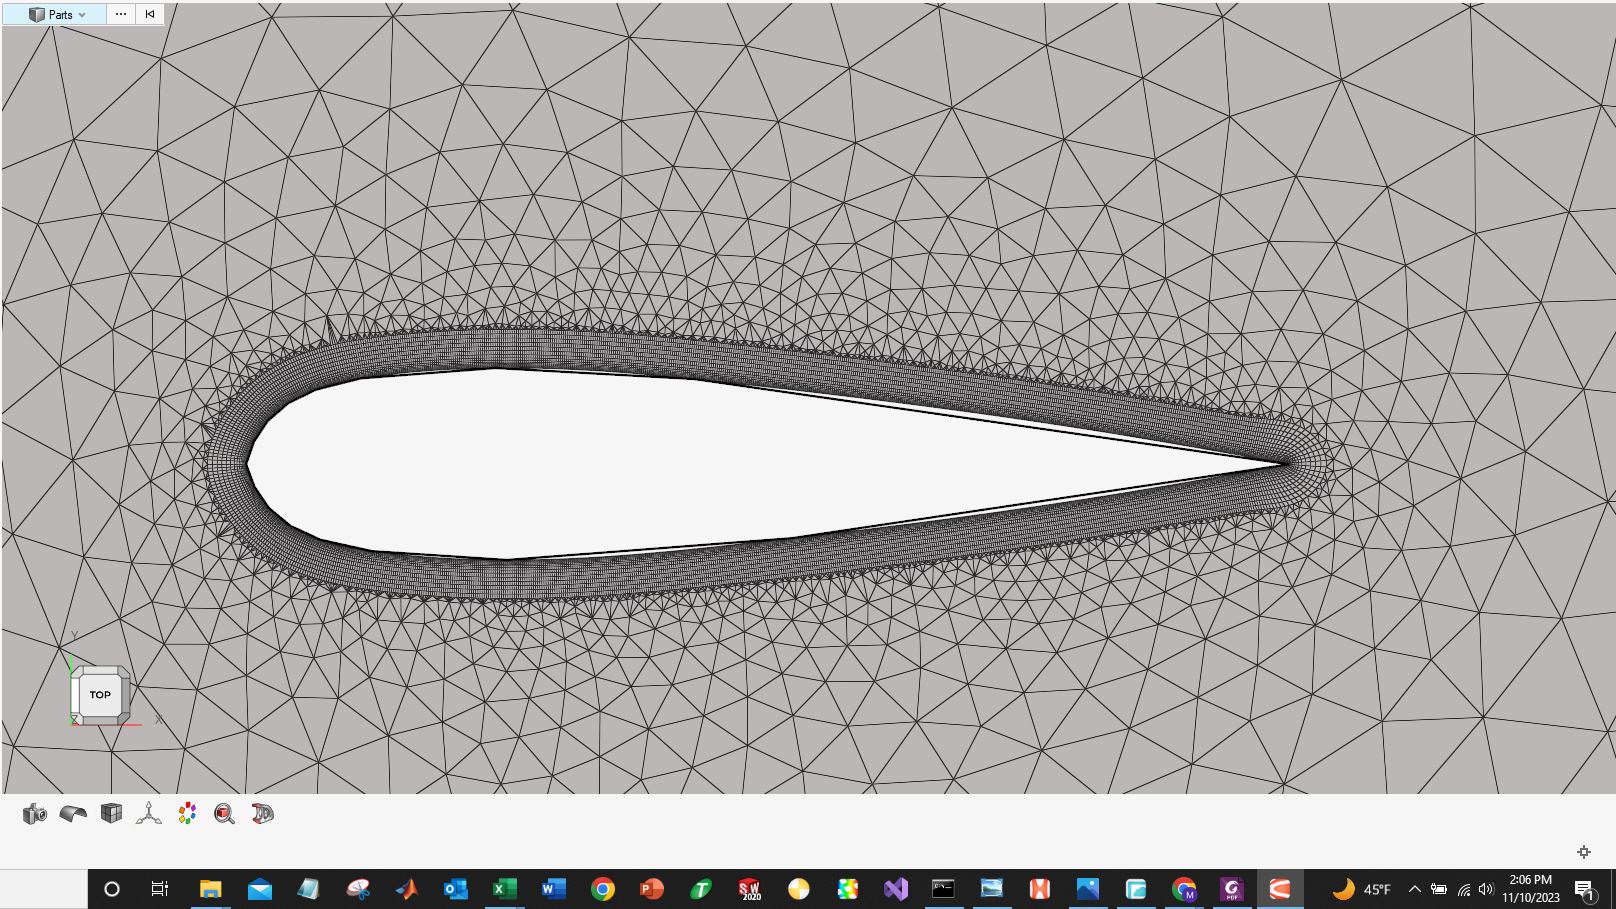1616x909 pixels.
Task: Click TOP on the view orientation cube
Action: pyautogui.click(x=100, y=694)
